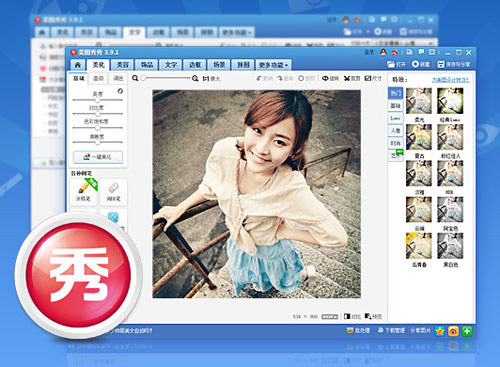Click the green plus share icon

tap(467, 331)
